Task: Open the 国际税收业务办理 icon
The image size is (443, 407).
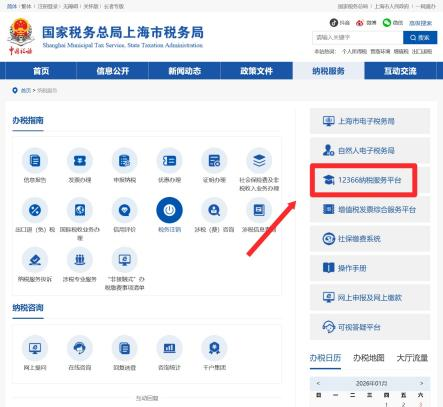Action: tap(80, 210)
